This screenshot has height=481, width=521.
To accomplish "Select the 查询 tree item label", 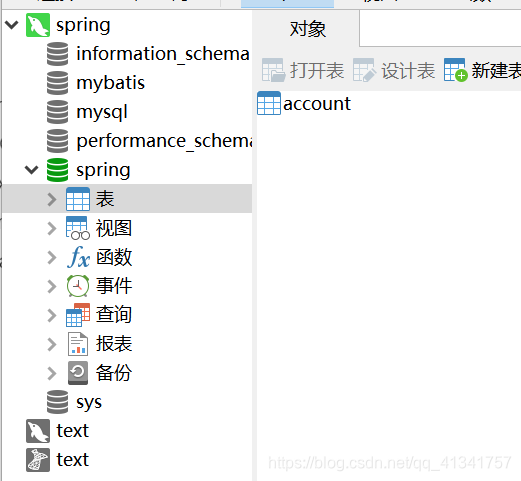I will (114, 315).
